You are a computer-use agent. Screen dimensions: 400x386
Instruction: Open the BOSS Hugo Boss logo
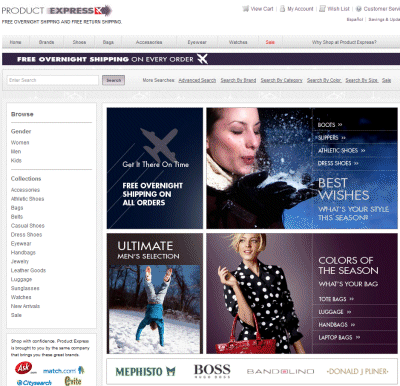click(212, 371)
